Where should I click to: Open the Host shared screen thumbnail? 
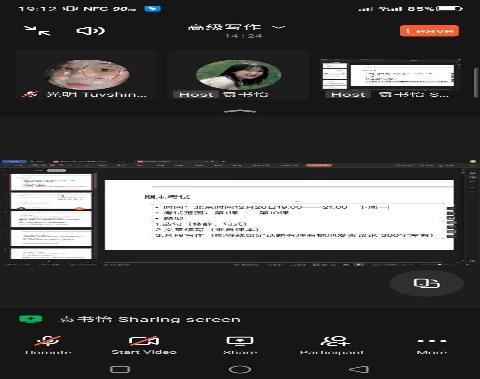(390, 75)
